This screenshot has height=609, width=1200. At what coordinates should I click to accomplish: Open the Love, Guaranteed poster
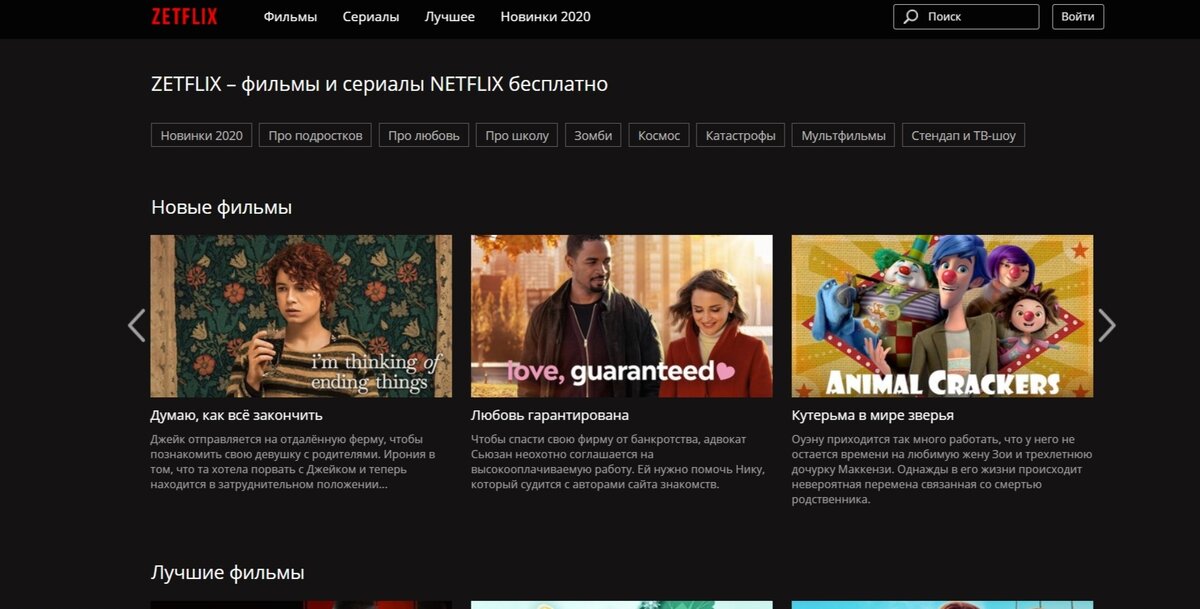coord(622,316)
